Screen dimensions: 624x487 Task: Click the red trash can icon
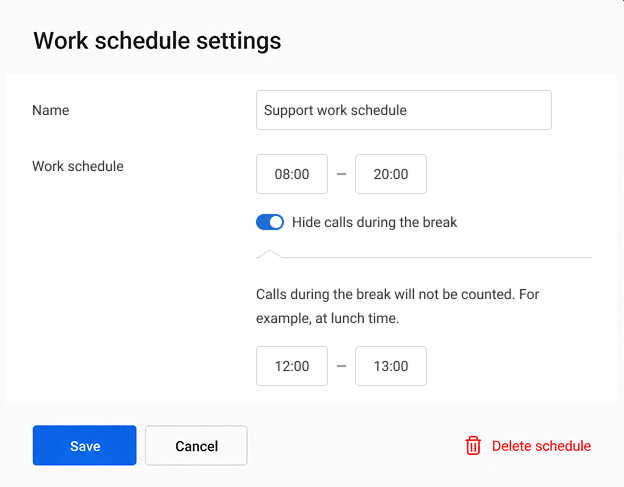[x=473, y=446]
